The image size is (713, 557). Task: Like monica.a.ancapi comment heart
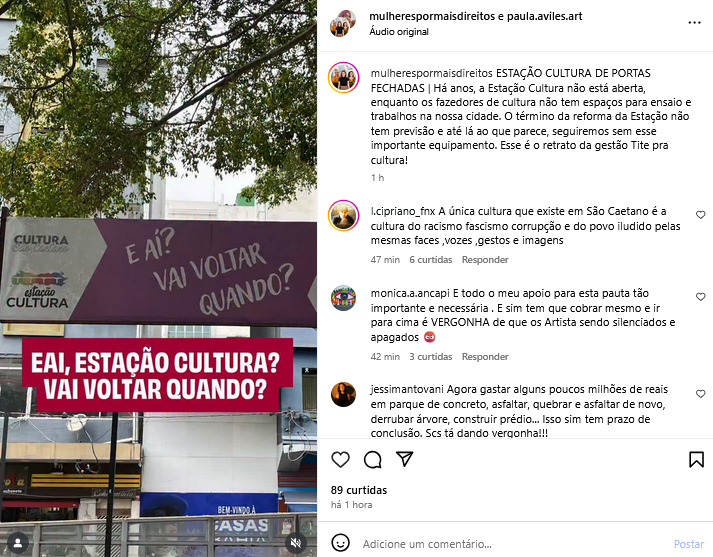[x=700, y=297]
